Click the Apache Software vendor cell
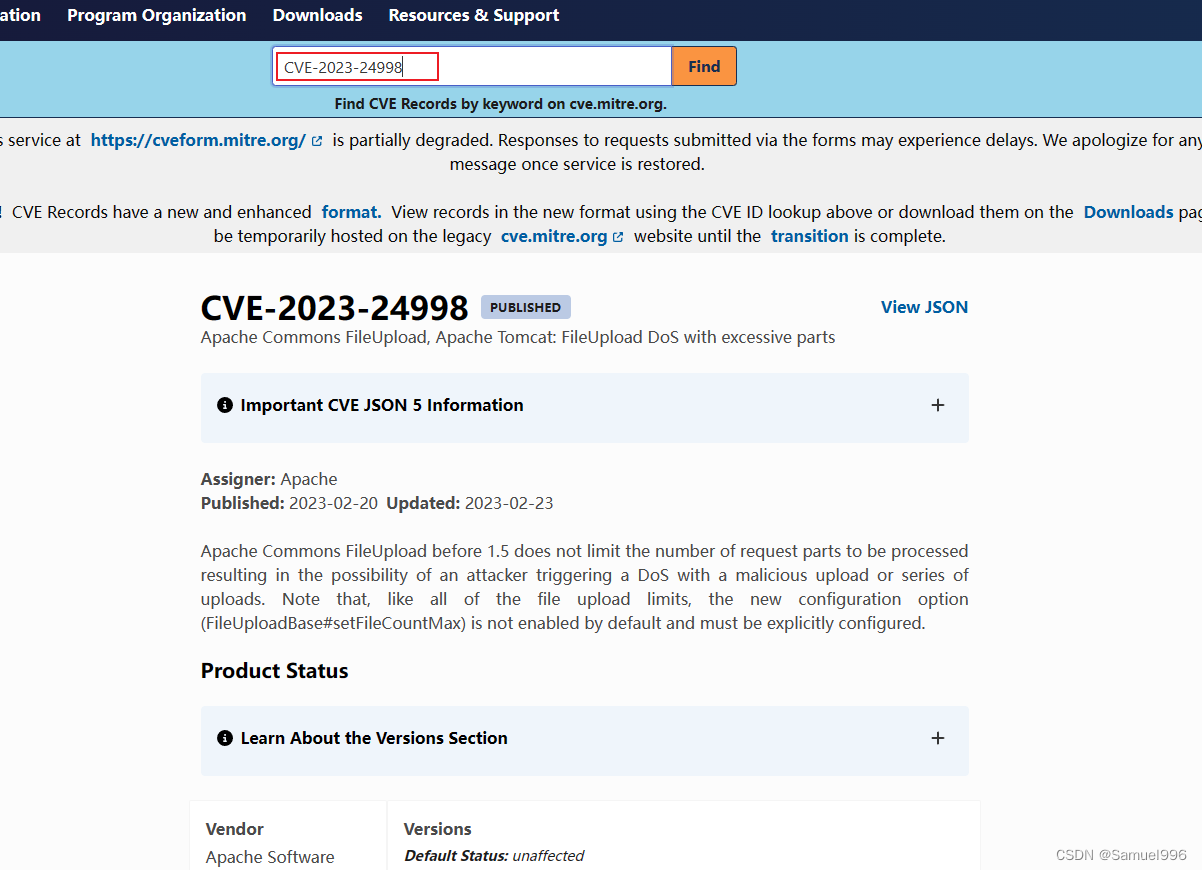Image resolution: width=1202 pixels, height=870 pixels. tap(270, 857)
